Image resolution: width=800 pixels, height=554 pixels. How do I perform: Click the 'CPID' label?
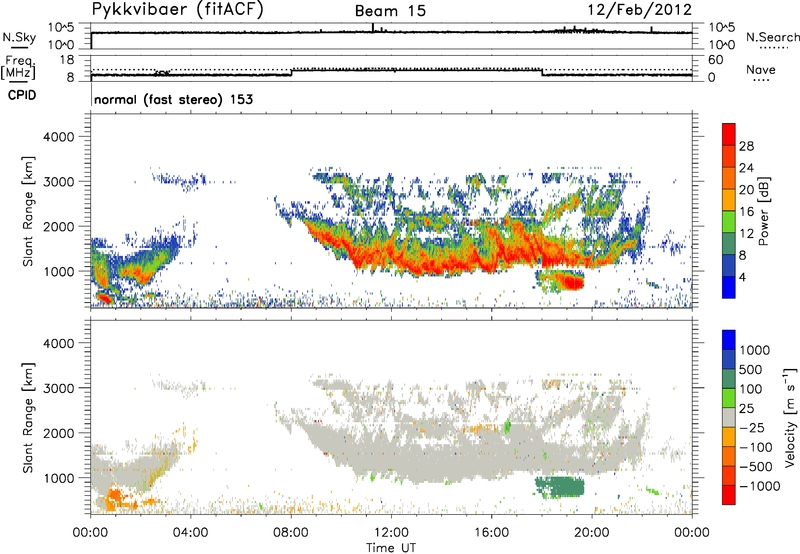22,95
